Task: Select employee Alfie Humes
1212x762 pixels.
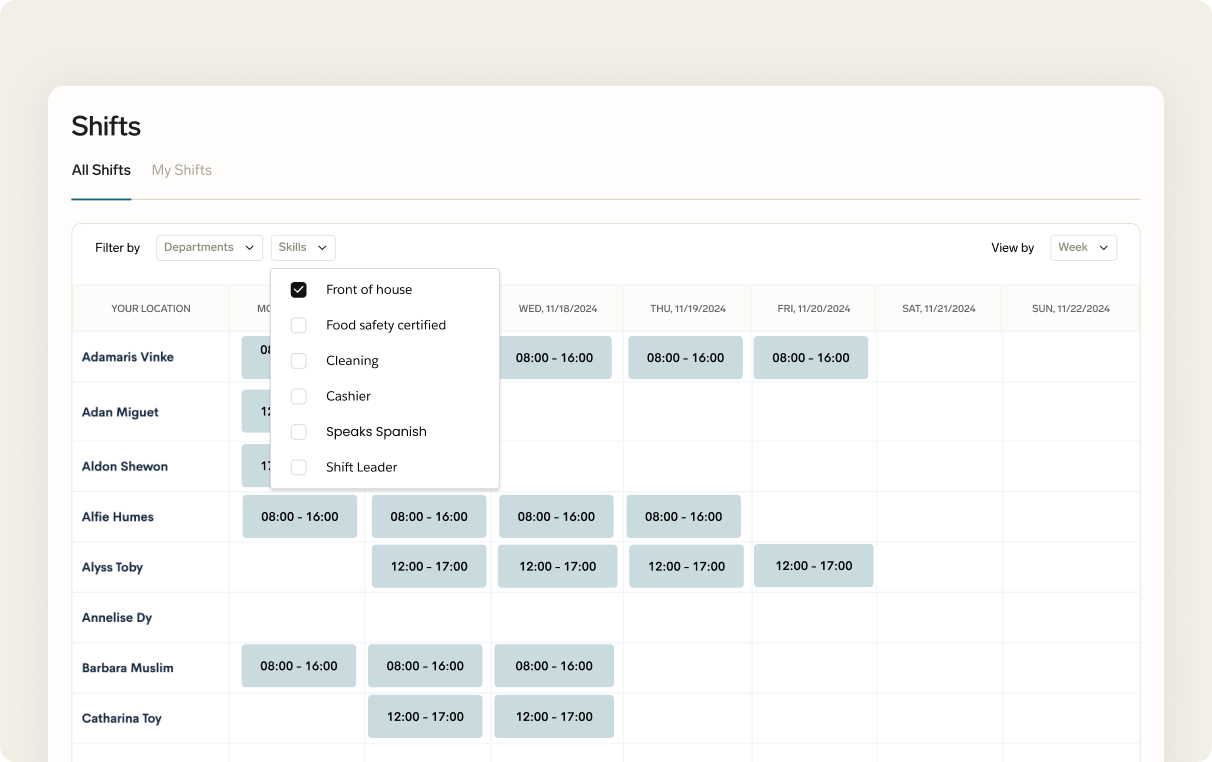Action: 118,517
